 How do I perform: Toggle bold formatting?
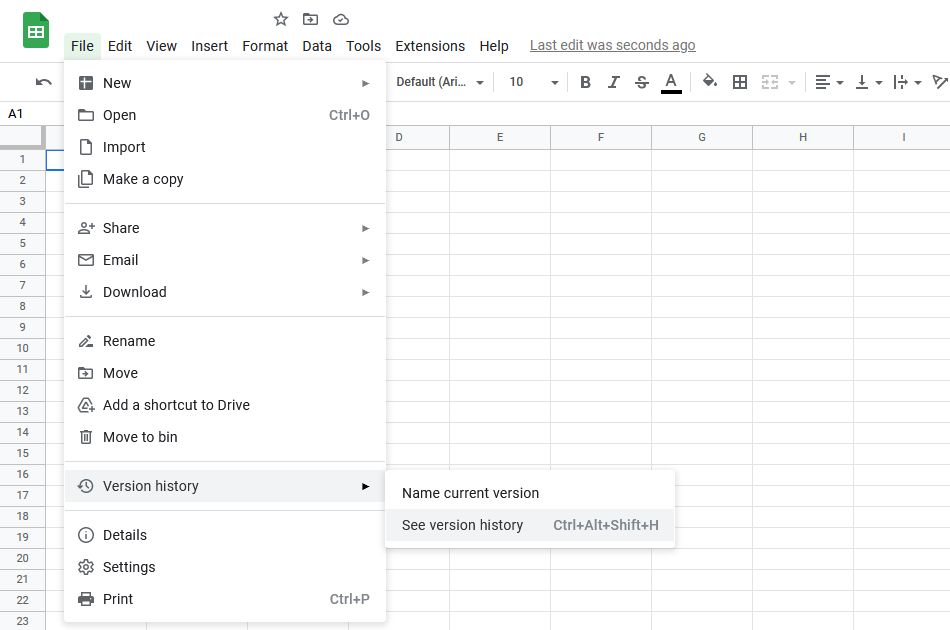tap(585, 82)
